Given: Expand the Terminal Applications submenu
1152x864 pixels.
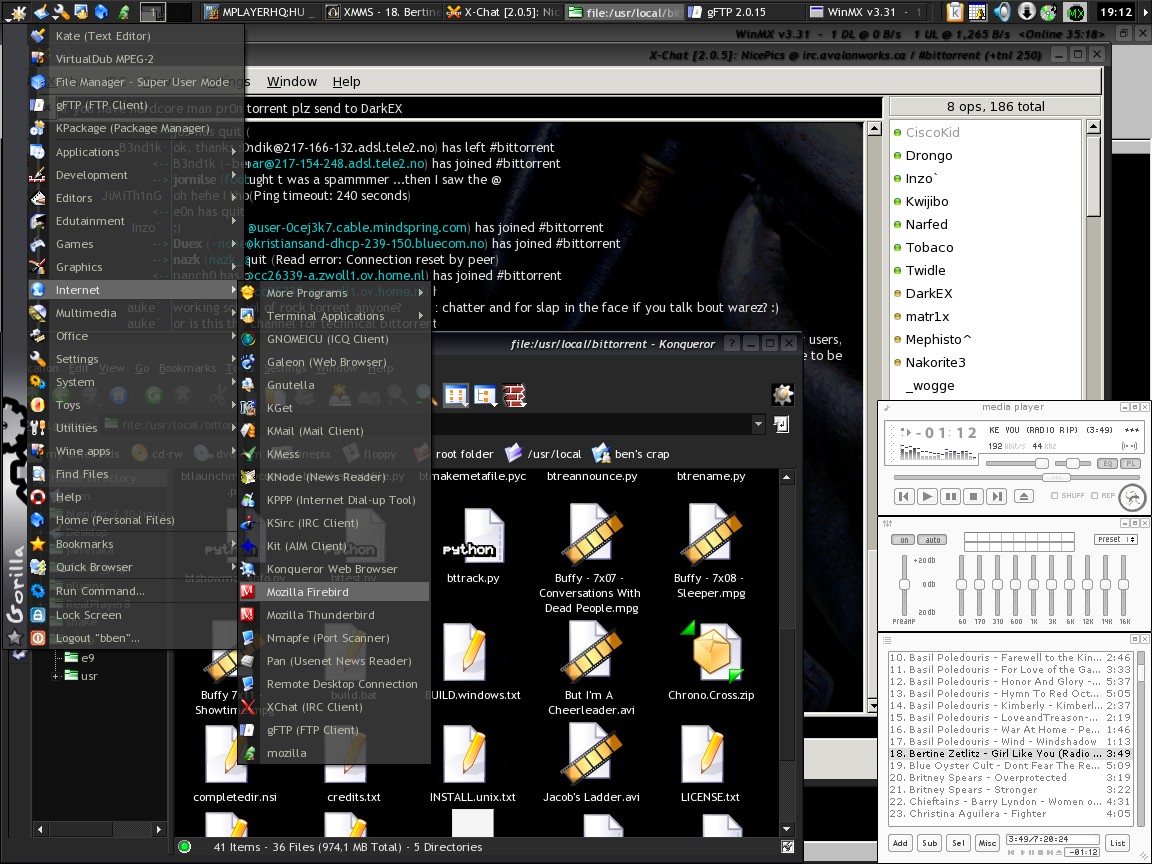Looking at the screenshot, I should [334, 316].
